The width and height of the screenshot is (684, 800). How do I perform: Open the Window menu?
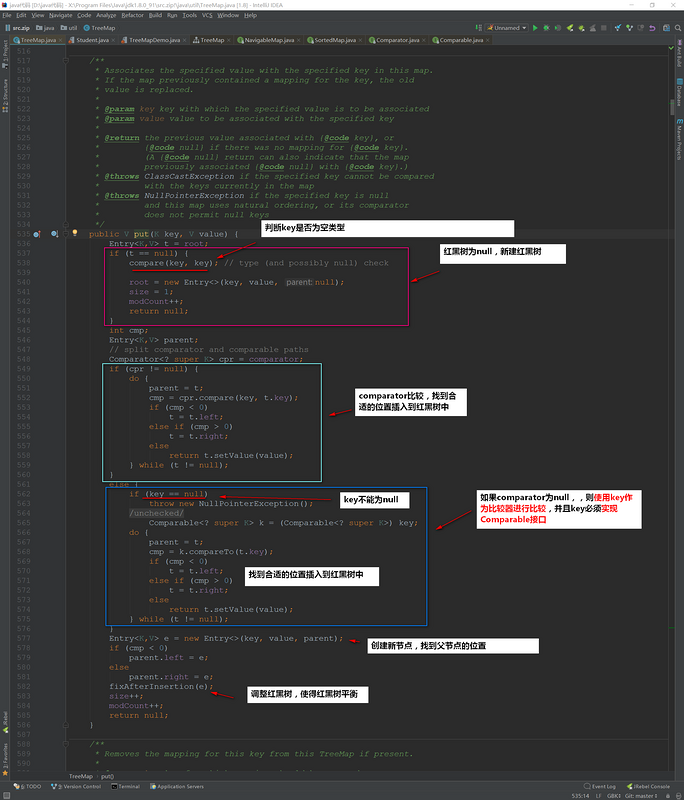pyautogui.click(x=228, y=15)
